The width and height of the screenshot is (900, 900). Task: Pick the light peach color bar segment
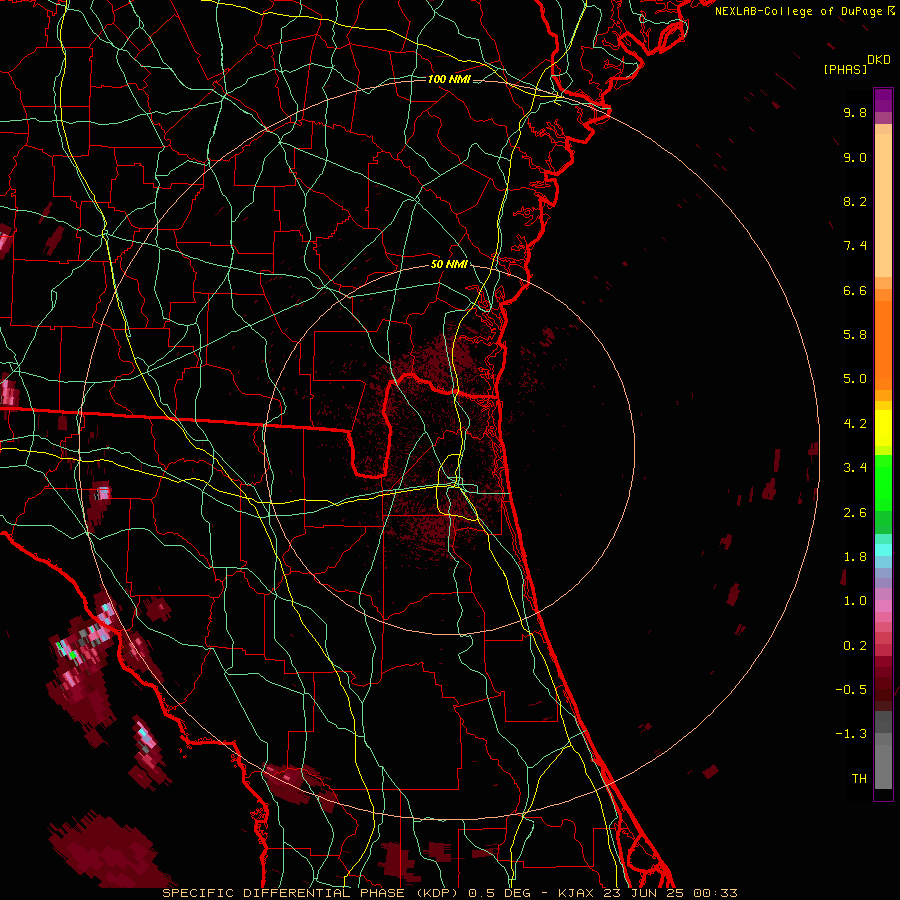pyautogui.click(x=883, y=205)
